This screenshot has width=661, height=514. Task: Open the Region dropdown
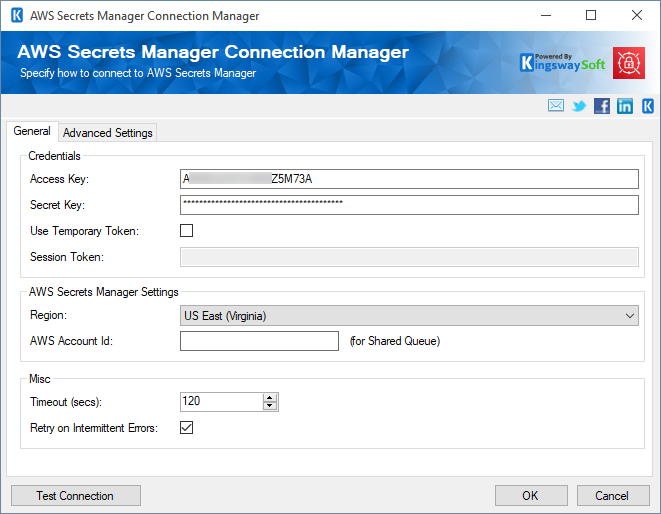click(409, 316)
